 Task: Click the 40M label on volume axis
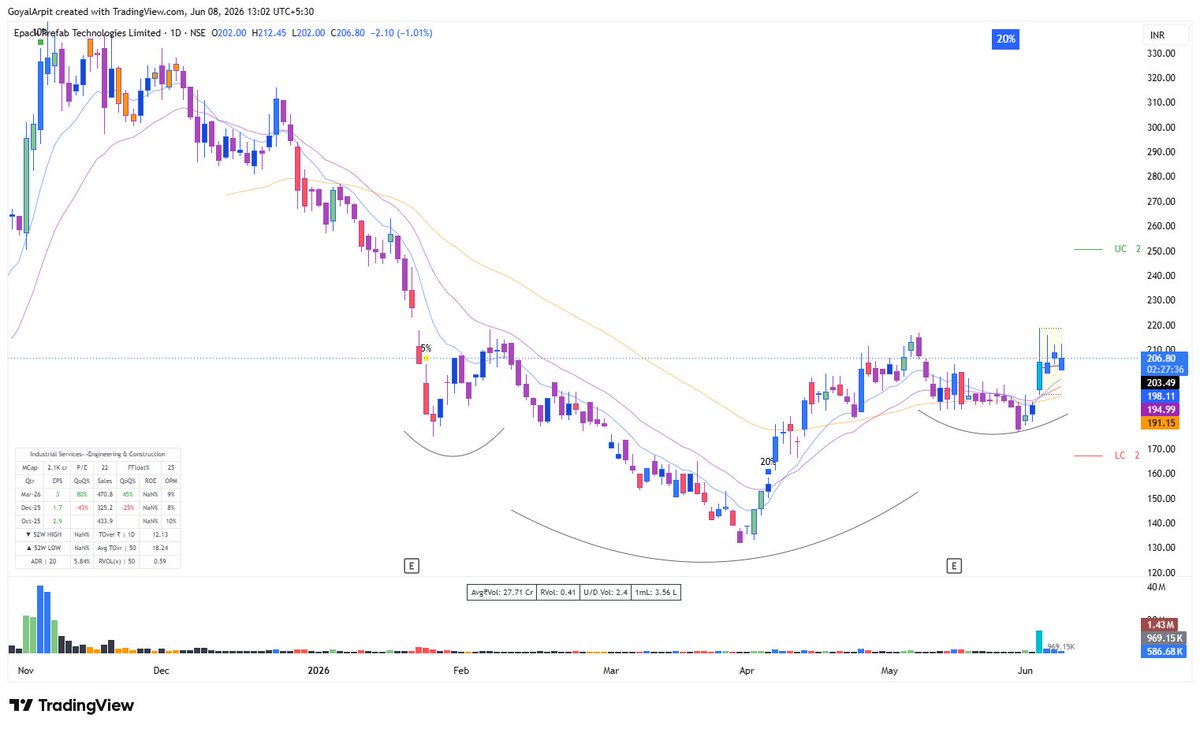(x=1155, y=586)
